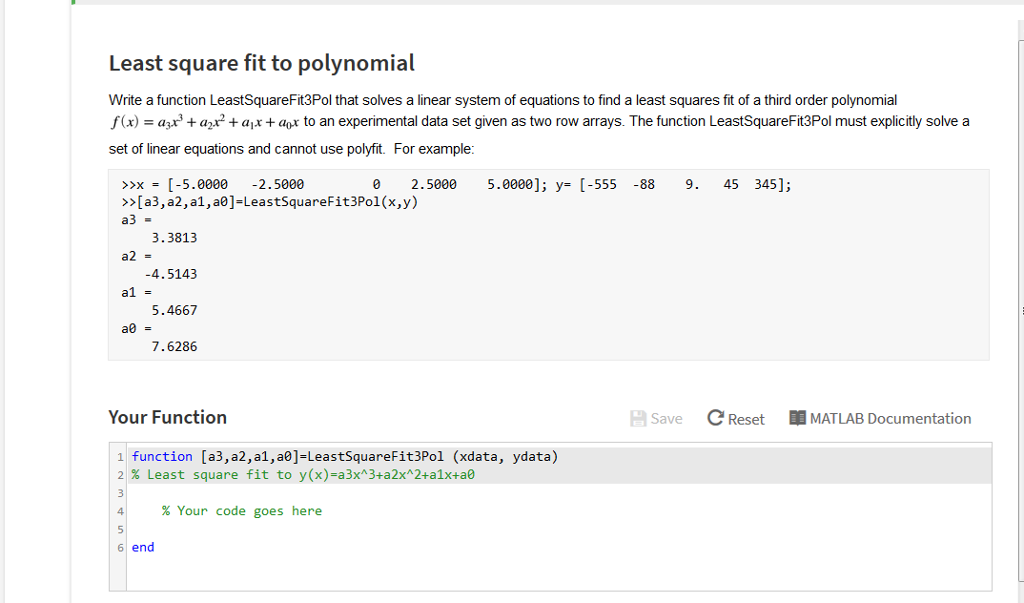Click the 'Least square fit to polynomial' title

[x=261, y=63]
